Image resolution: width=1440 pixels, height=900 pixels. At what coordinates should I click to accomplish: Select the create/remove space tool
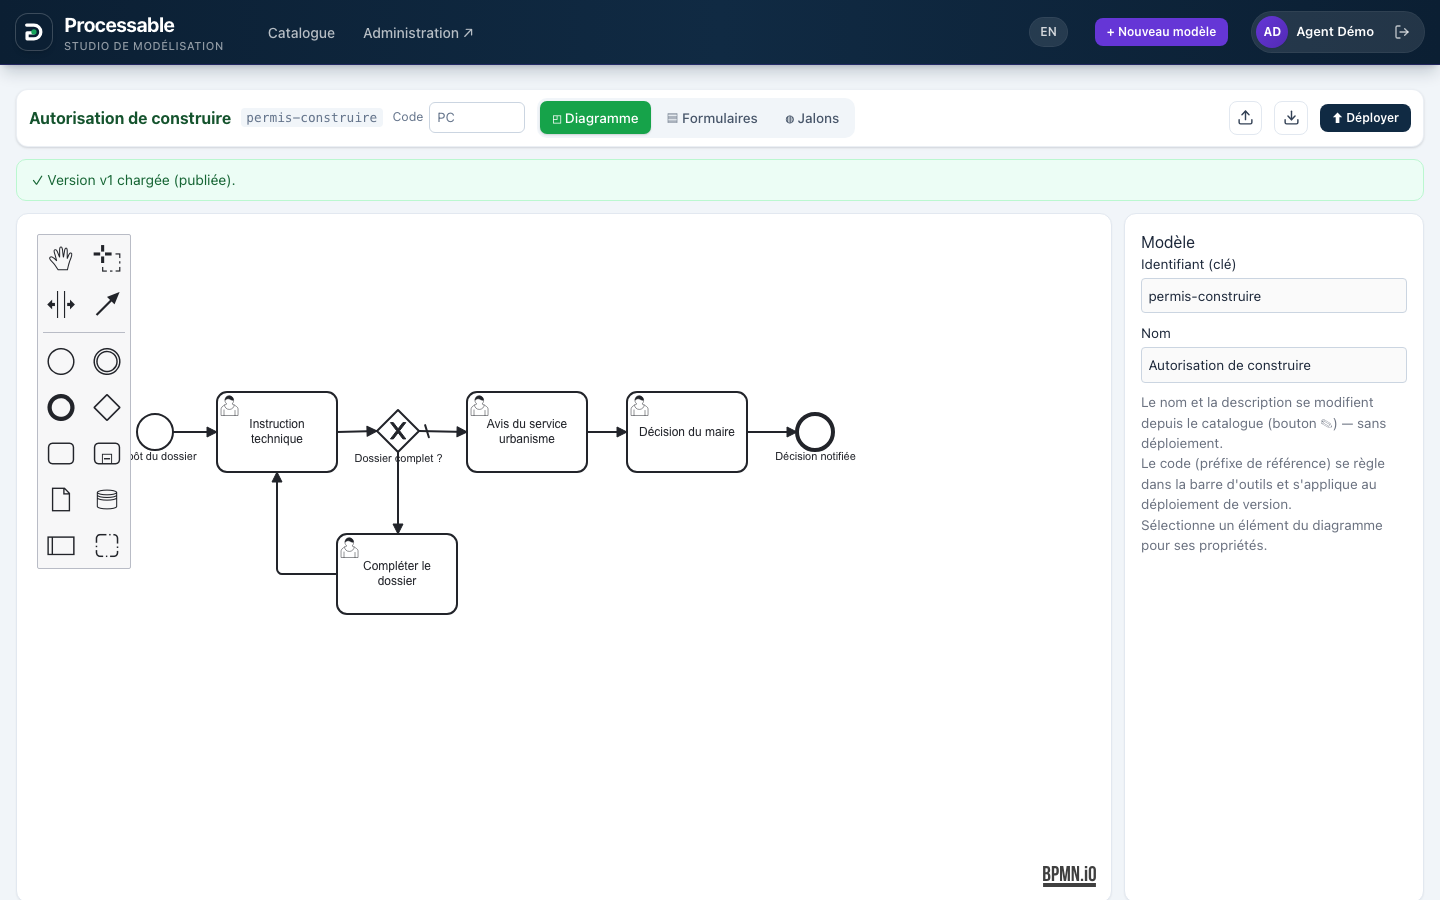click(x=61, y=304)
